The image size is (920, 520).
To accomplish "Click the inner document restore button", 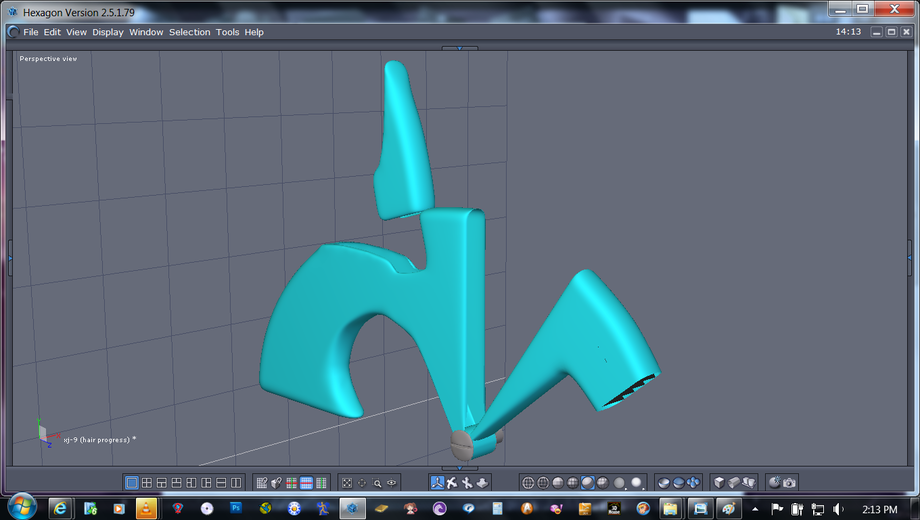I will click(x=891, y=32).
